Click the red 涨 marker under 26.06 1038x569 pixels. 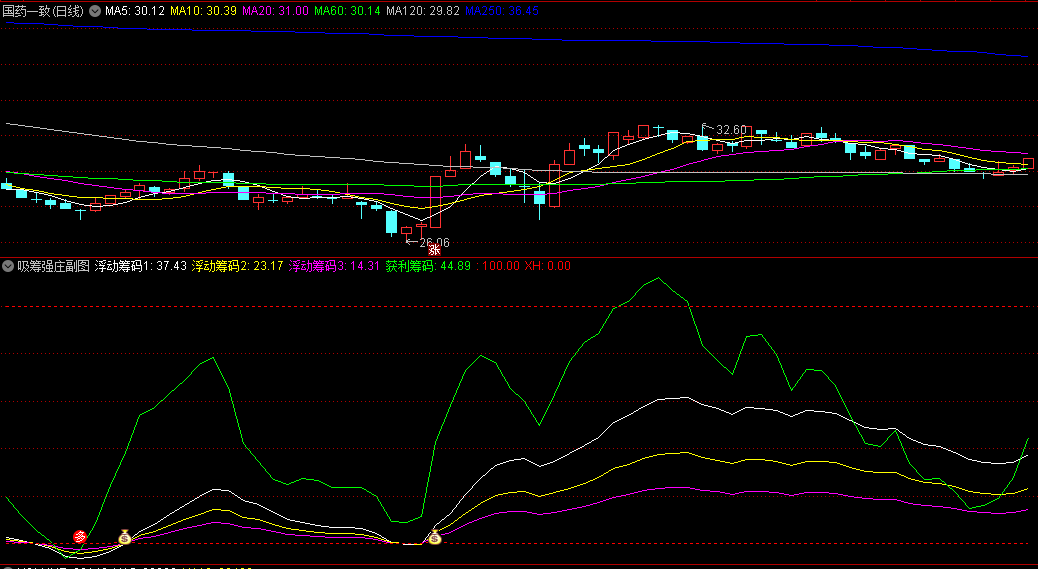coord(434,249)
